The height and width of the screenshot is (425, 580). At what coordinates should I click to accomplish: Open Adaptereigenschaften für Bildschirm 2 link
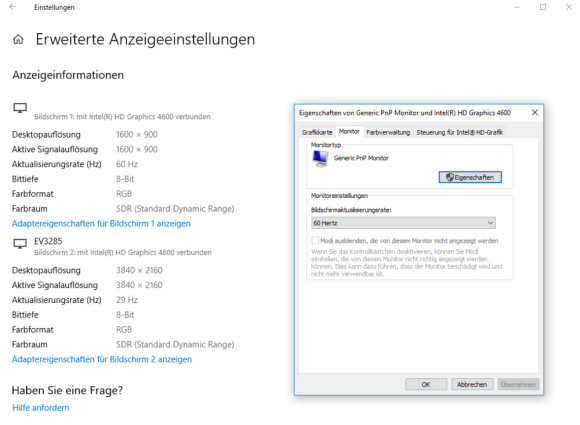[102, 359]
